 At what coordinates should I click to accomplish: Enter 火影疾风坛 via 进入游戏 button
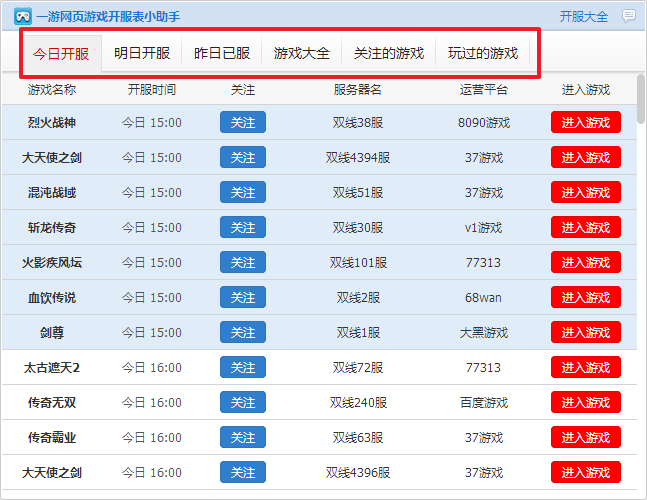[x=586, y=262]
